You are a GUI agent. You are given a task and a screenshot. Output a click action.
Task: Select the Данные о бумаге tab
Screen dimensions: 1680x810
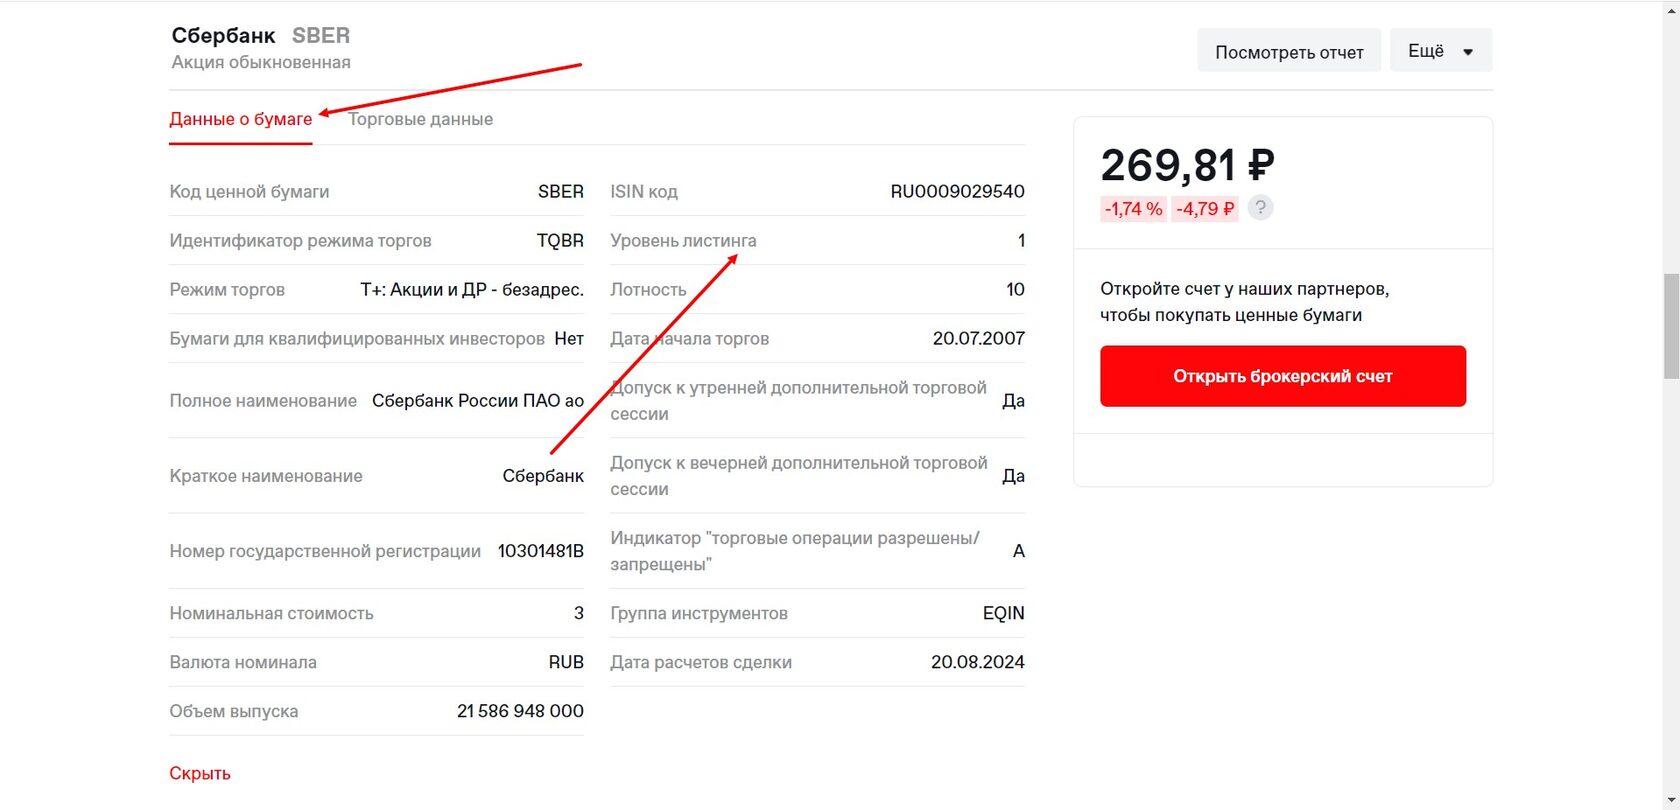pyautogui.click(x=241, y=119)
